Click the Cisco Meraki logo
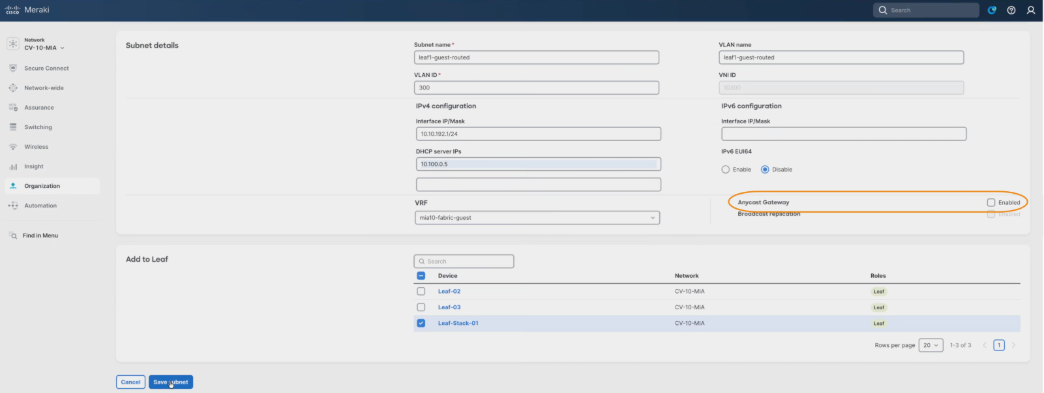This screenshot has height=393, width=1044. [27, 10]
